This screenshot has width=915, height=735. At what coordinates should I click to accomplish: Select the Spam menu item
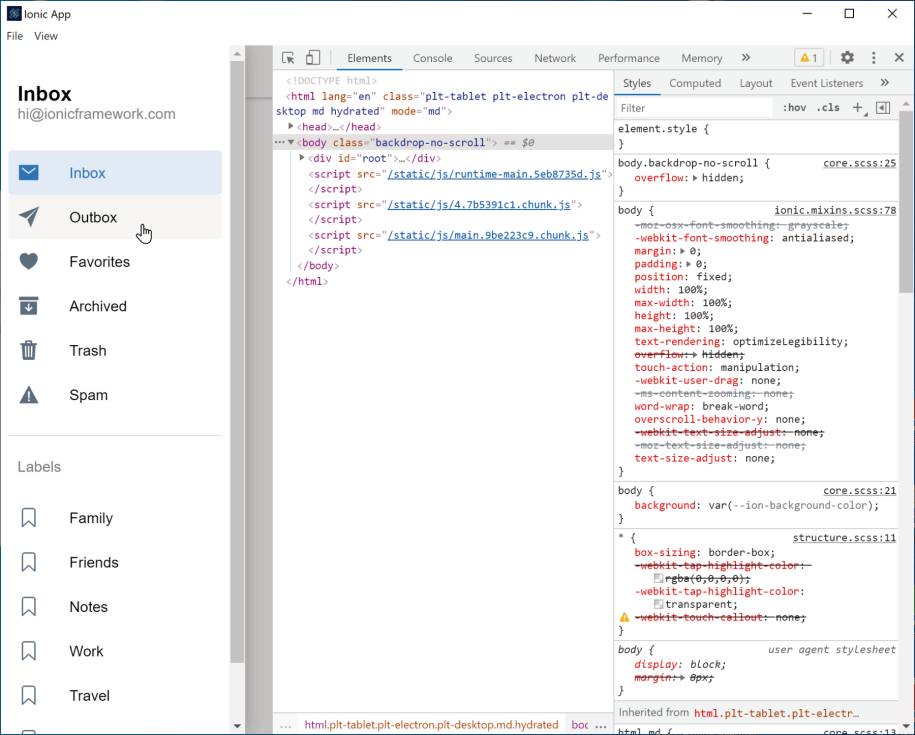point(115,395)
